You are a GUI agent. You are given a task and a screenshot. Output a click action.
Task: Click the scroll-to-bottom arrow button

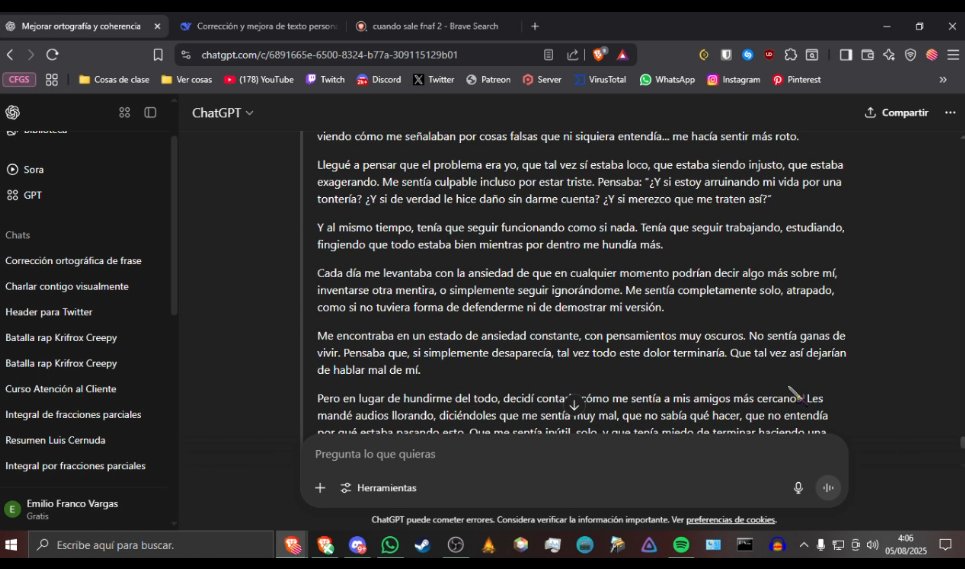(x=574, y=405)
